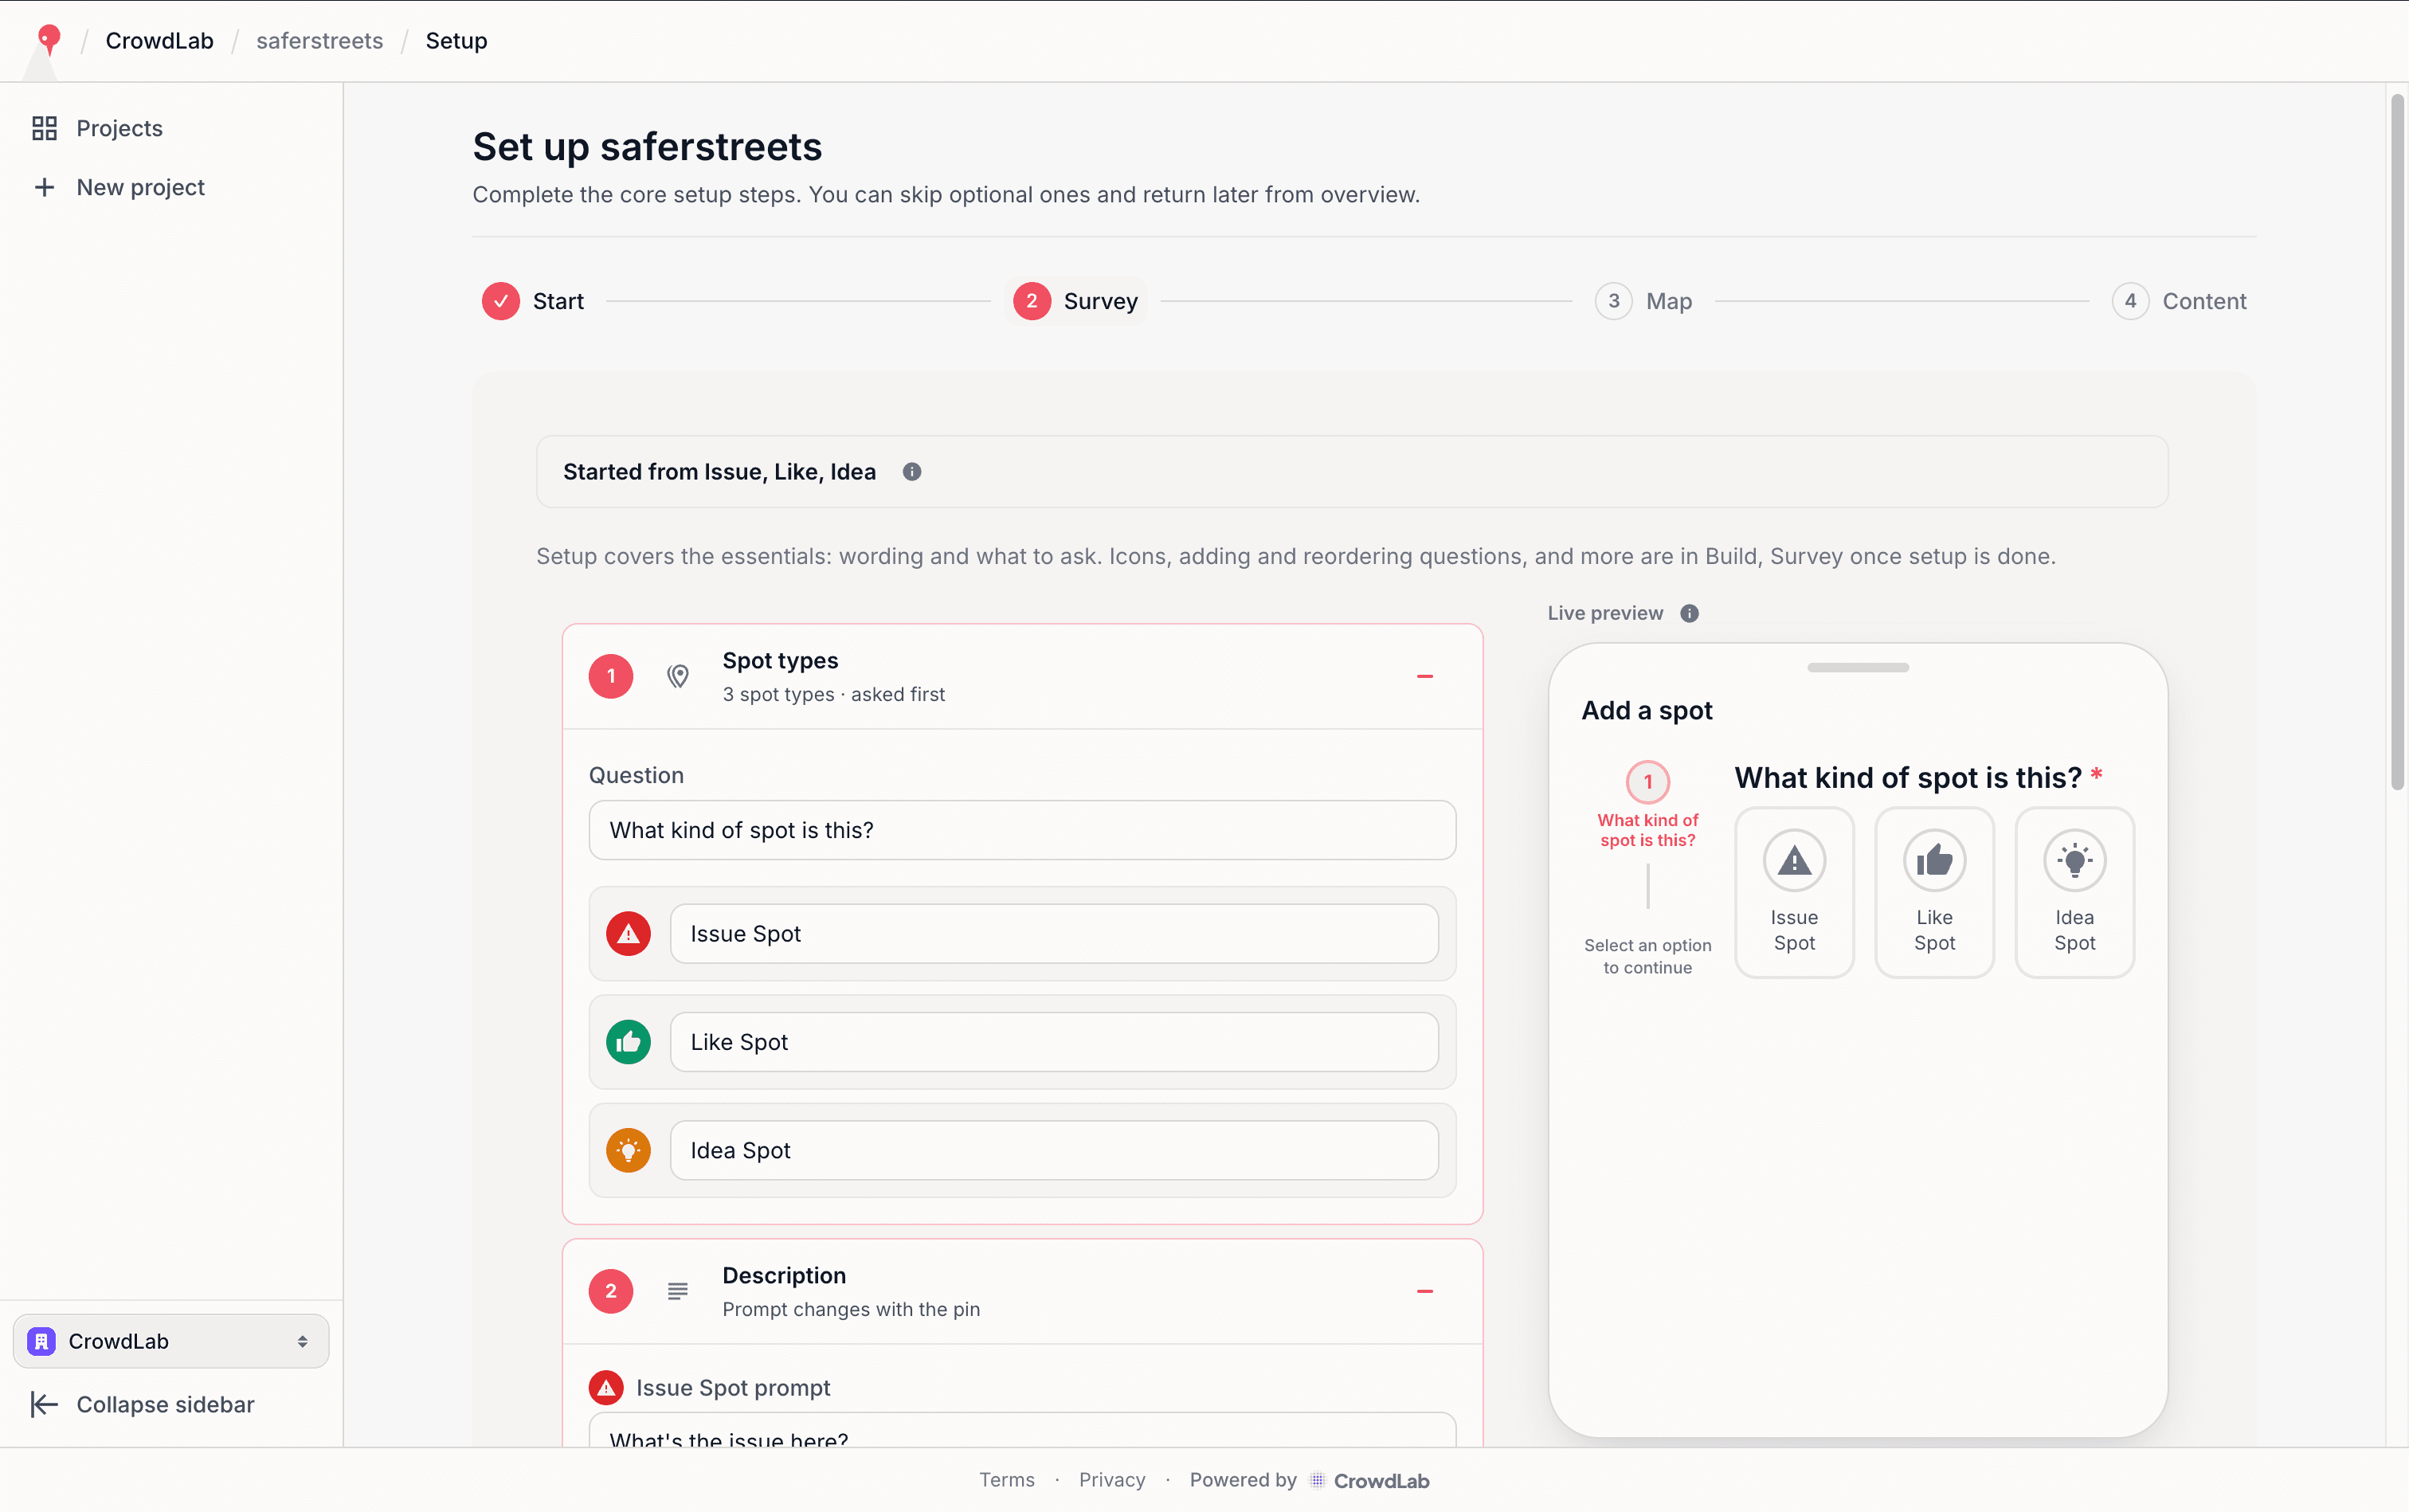Click the Start step checkmark icon
This screenshot has height=1512, width=2409.
pos(500,301)
